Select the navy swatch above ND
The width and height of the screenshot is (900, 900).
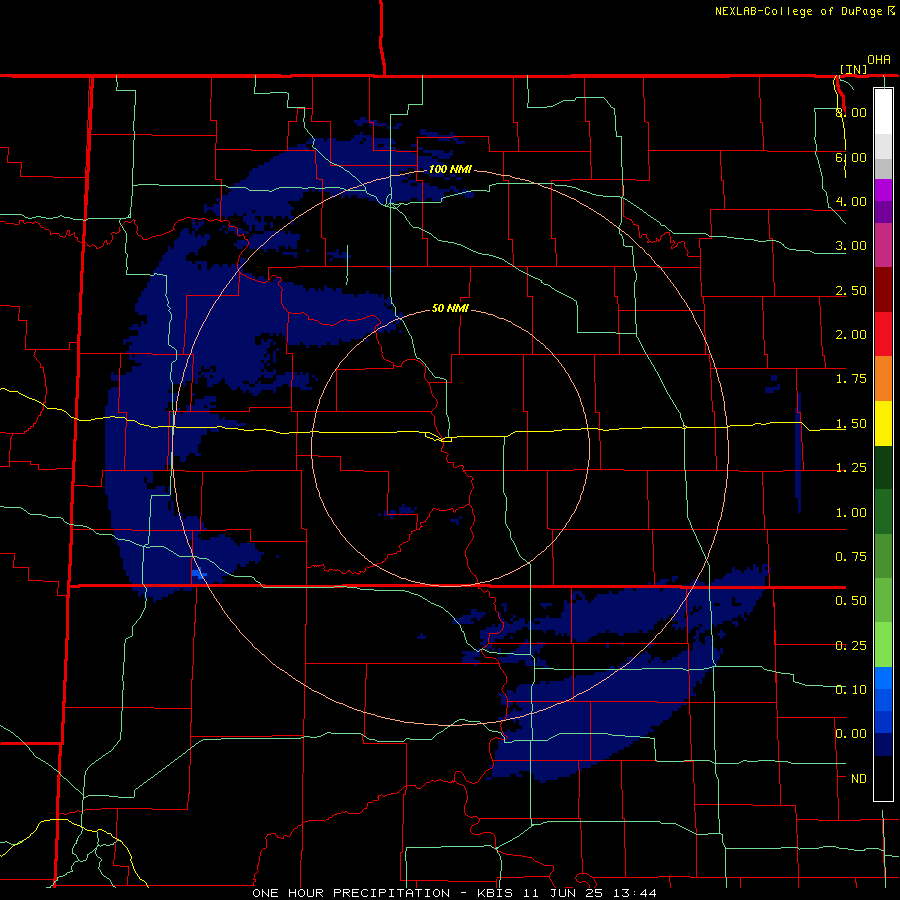coord(883,745)
